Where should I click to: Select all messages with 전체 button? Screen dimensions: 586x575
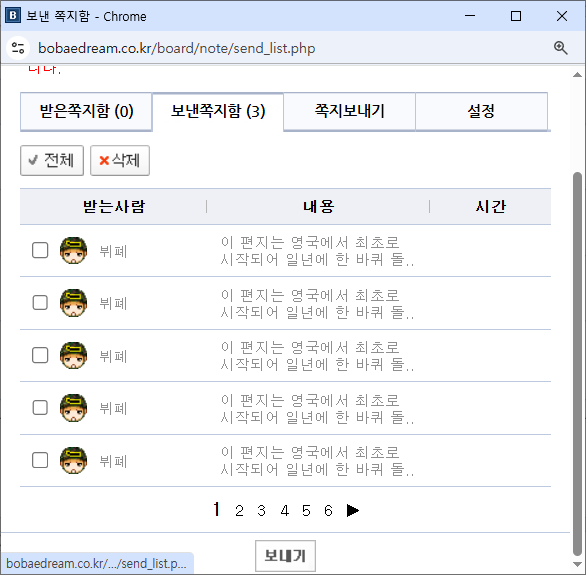click(x=52, y=160)
